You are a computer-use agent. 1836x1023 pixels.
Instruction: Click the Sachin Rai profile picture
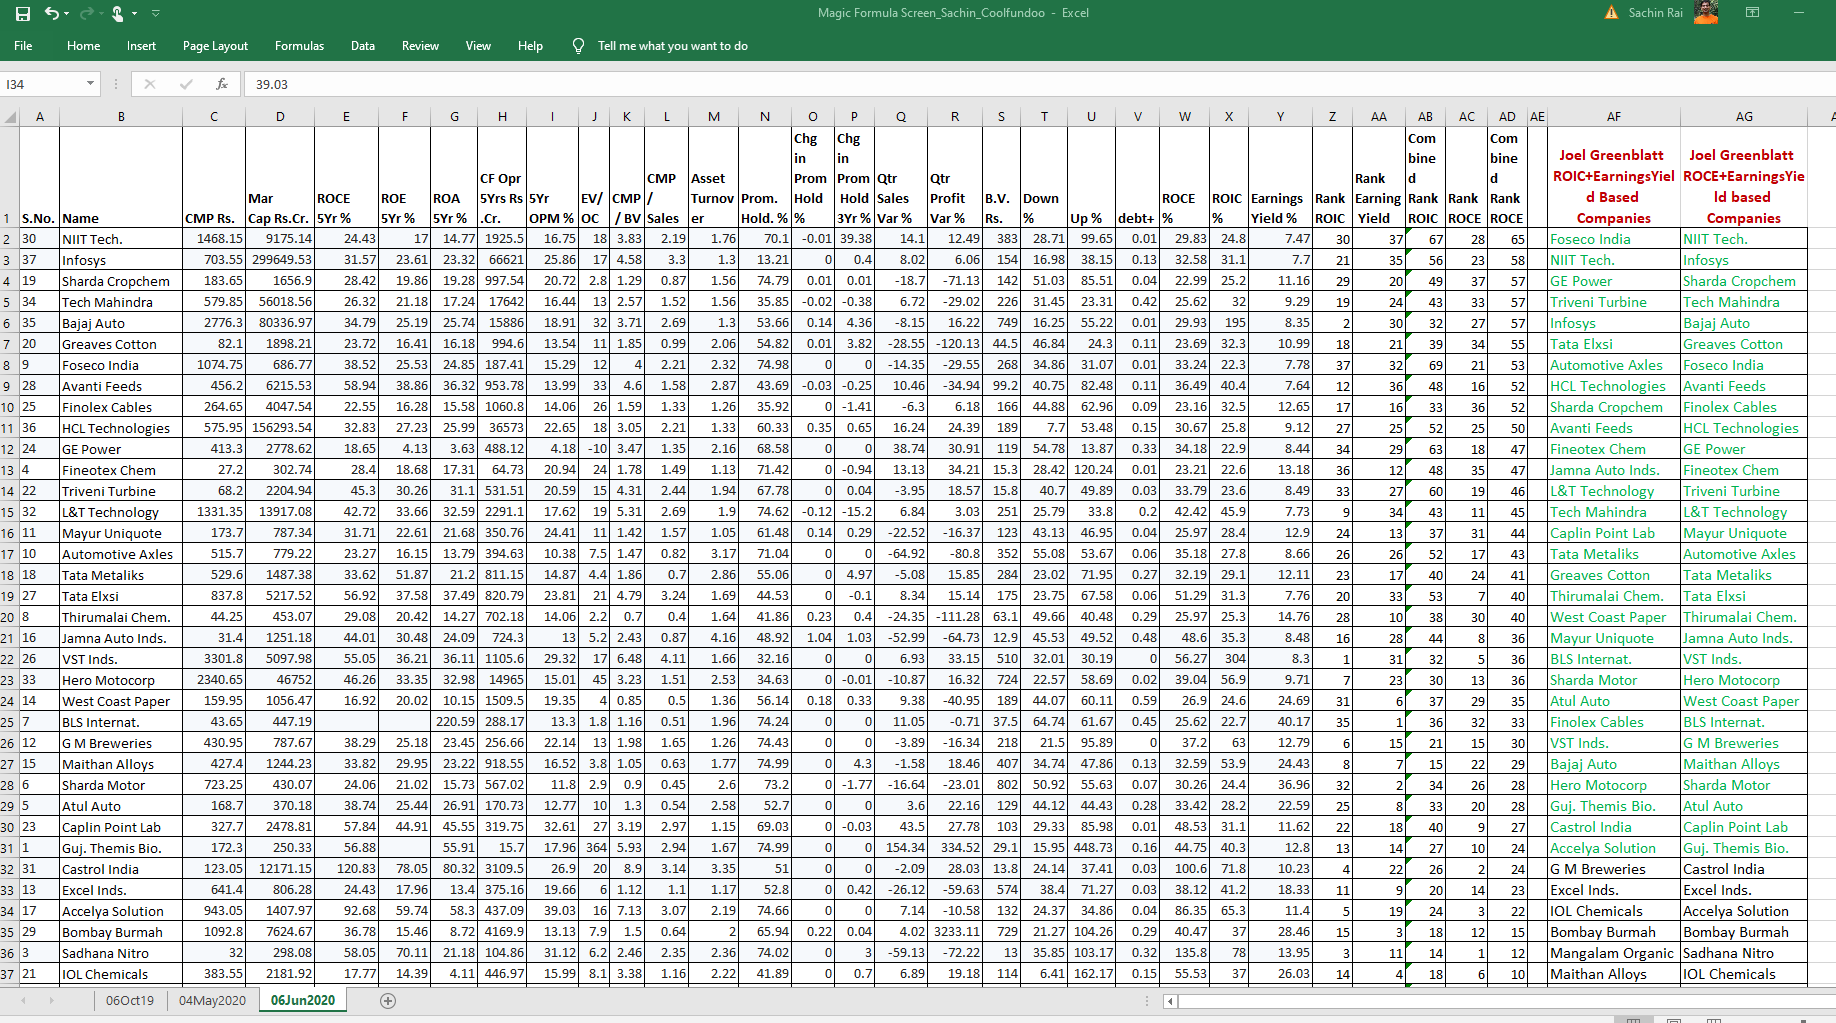tap(1707, 12)
